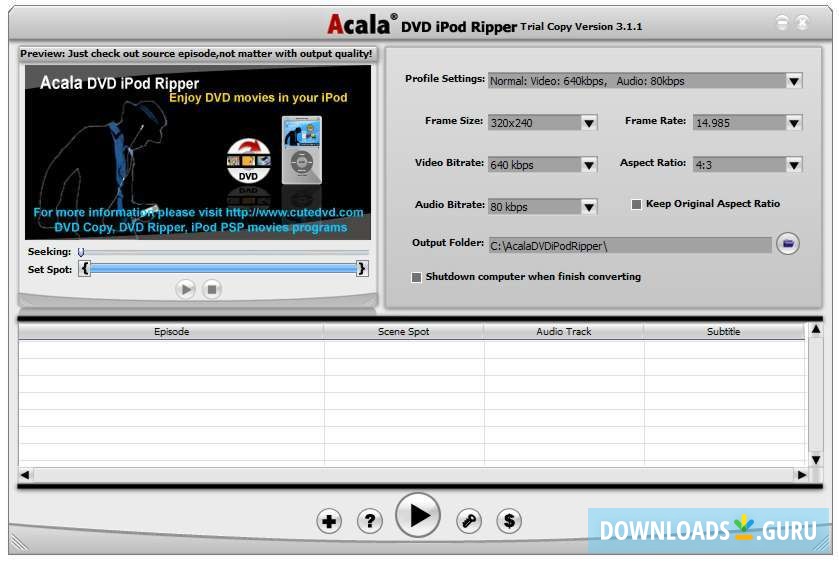Expand Frame Rate dropdown

click(x=794, y=123)
